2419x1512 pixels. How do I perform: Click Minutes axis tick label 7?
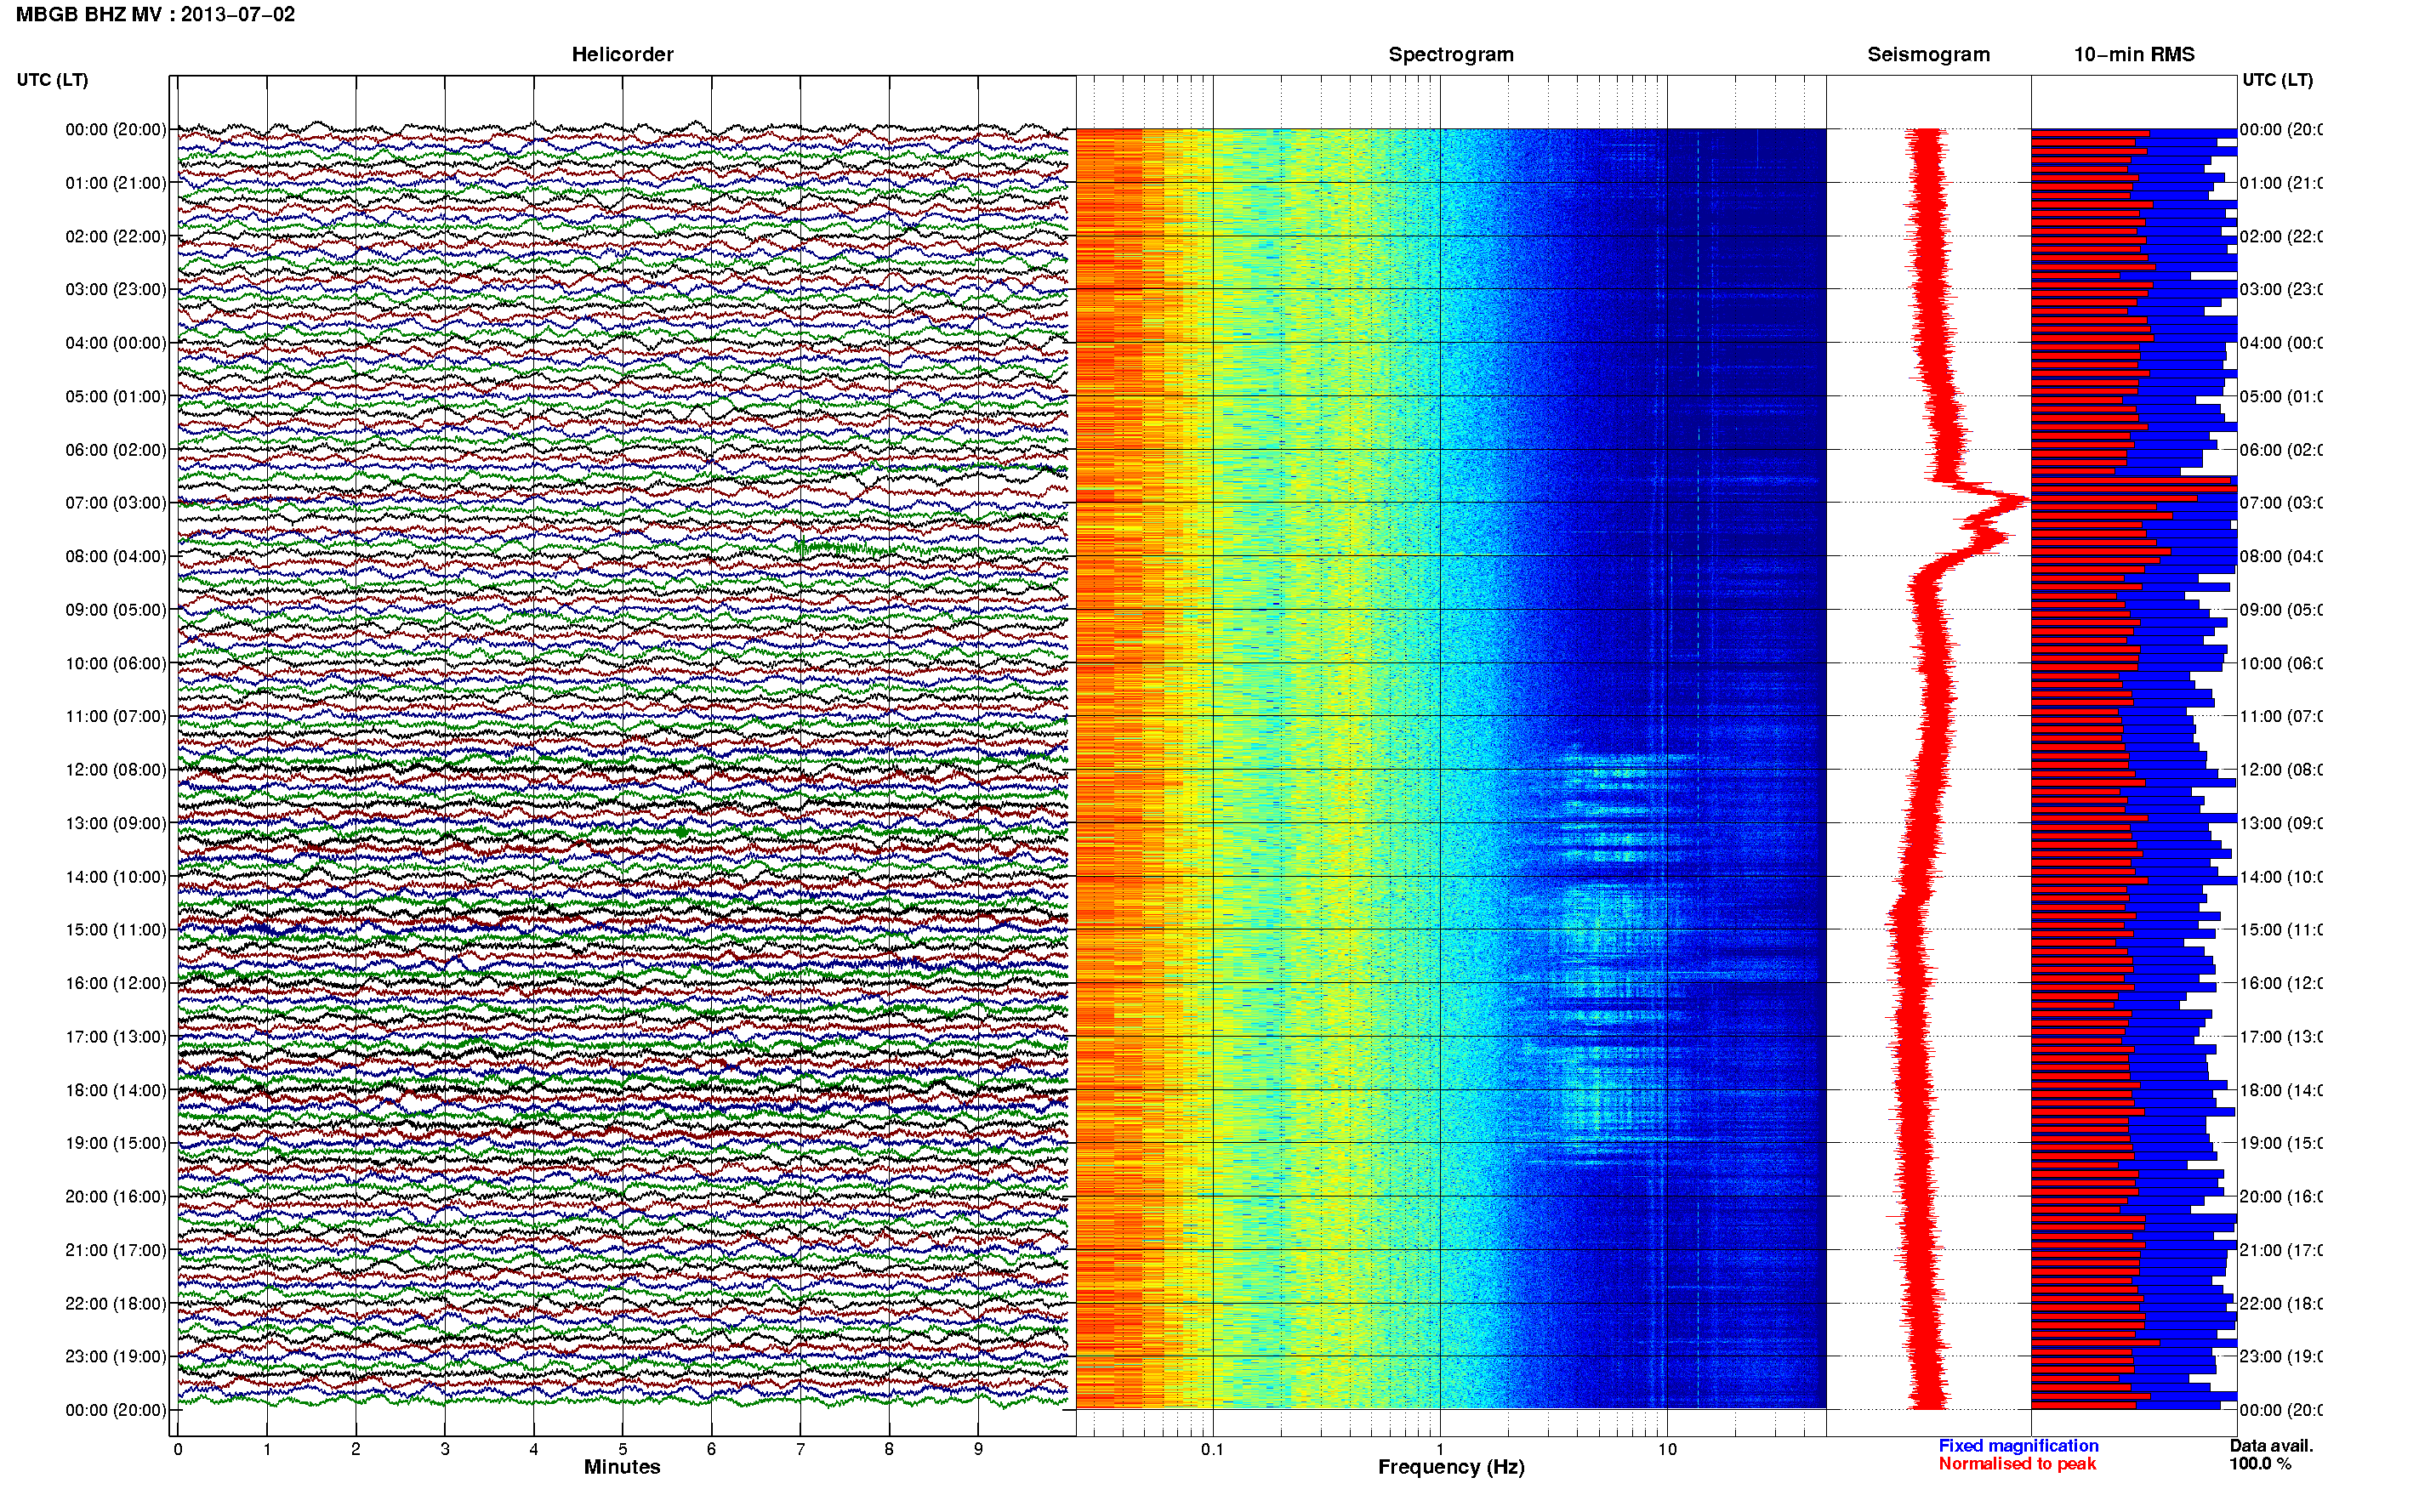[x=800, y=1449]
